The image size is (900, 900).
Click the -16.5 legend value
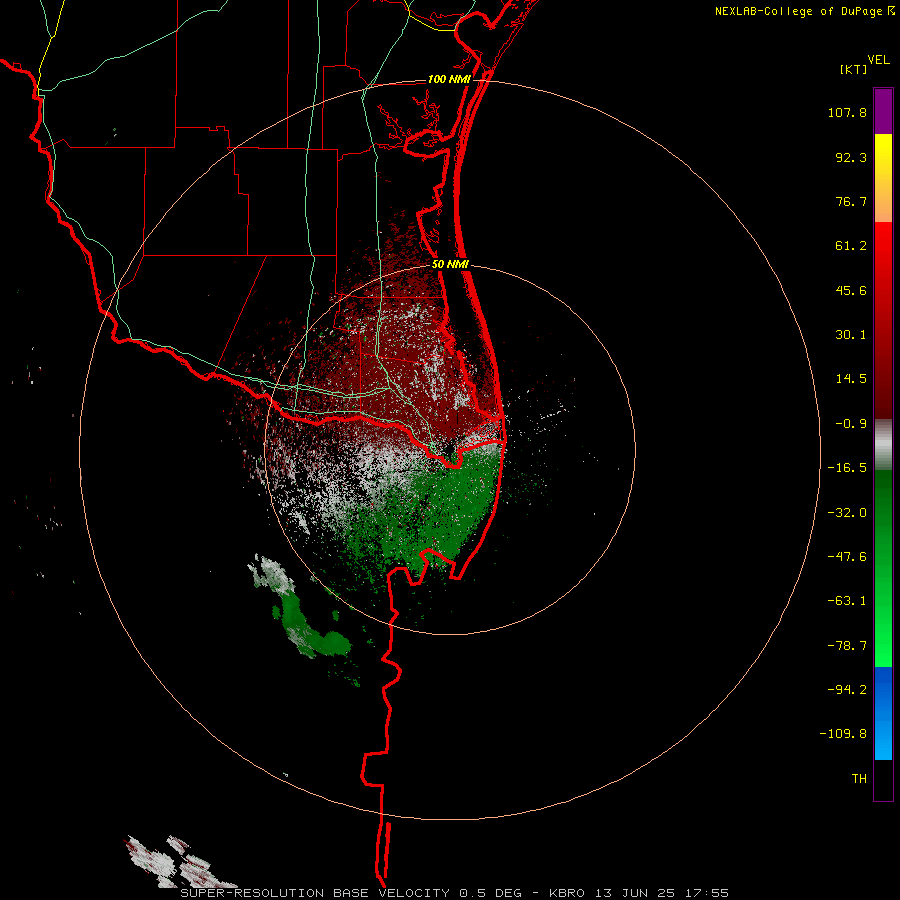click(x=847, y=468)
